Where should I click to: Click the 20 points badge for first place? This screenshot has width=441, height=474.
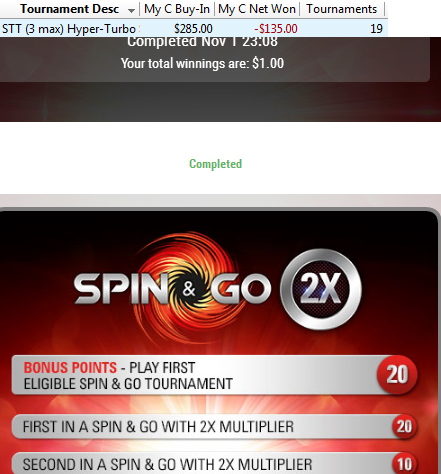click(404, 427)
